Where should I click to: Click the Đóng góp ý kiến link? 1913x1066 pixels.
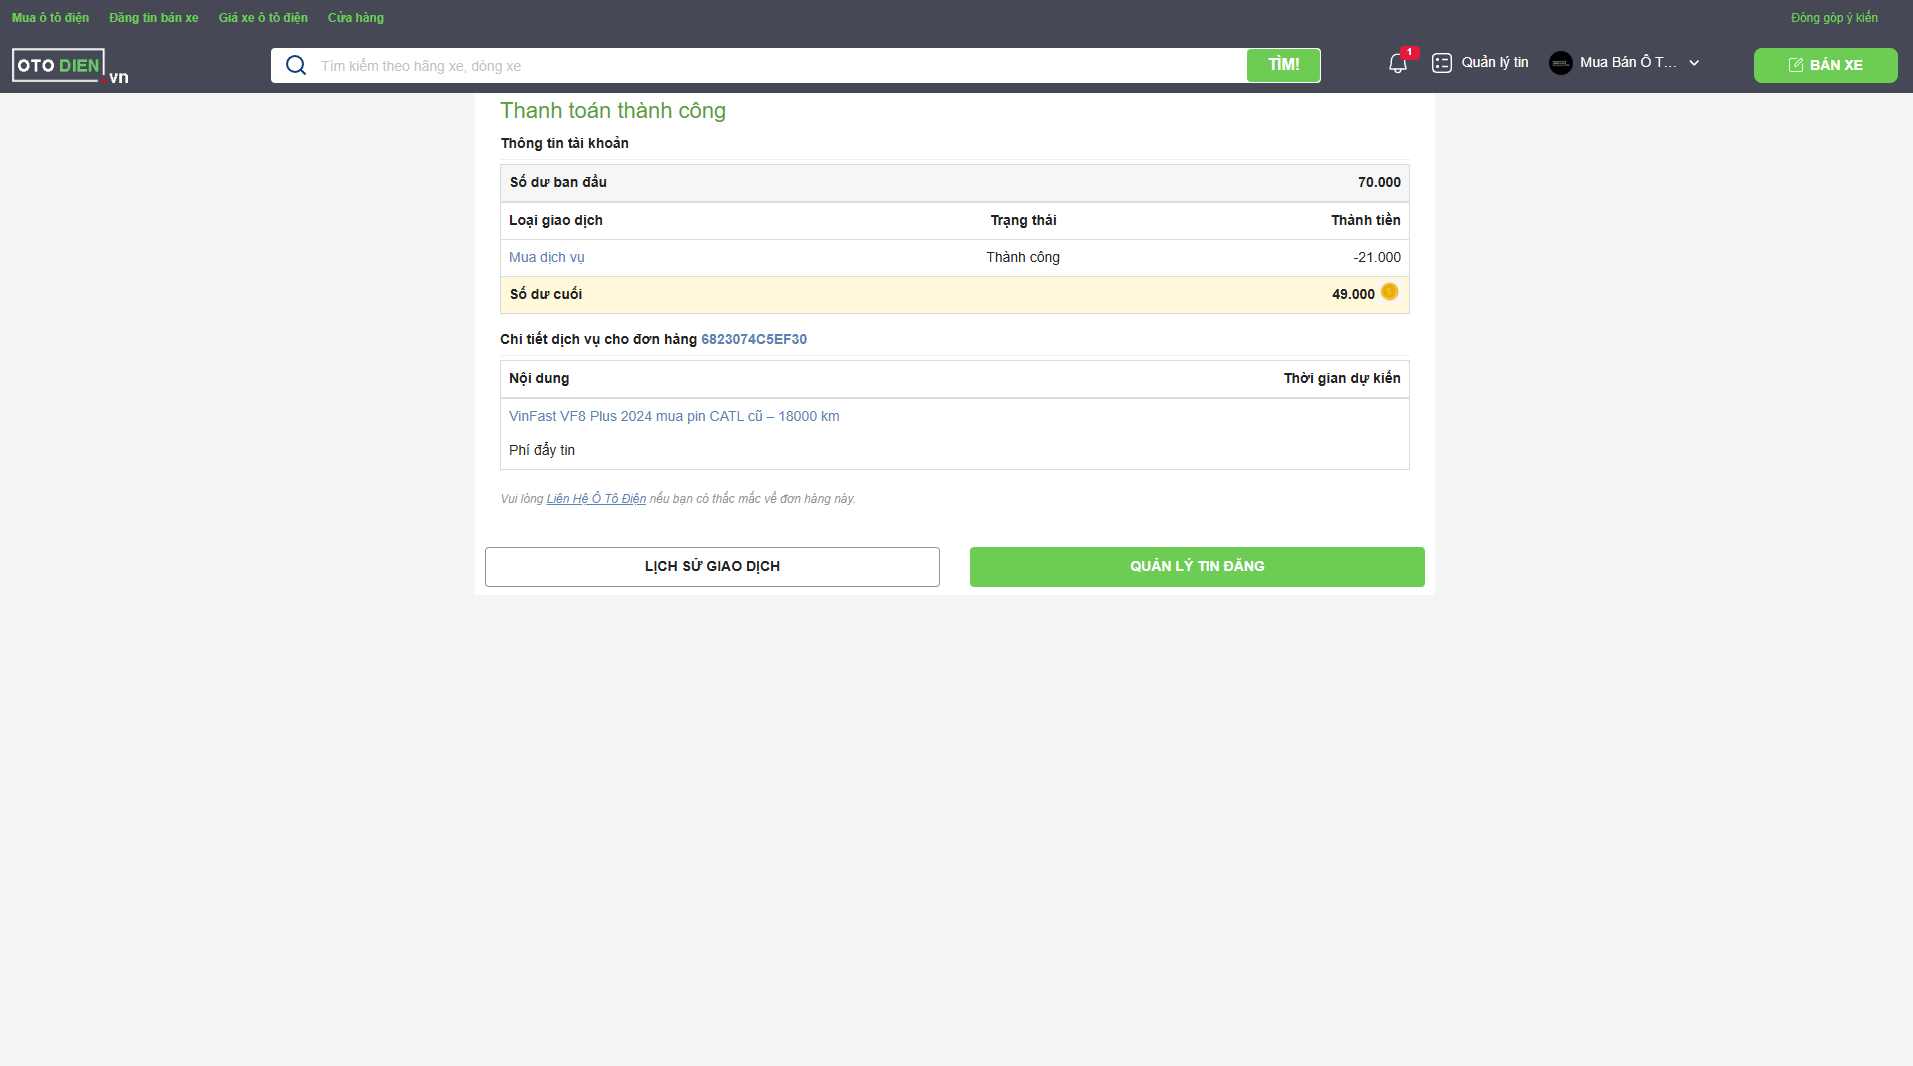tap(1833, 18)
